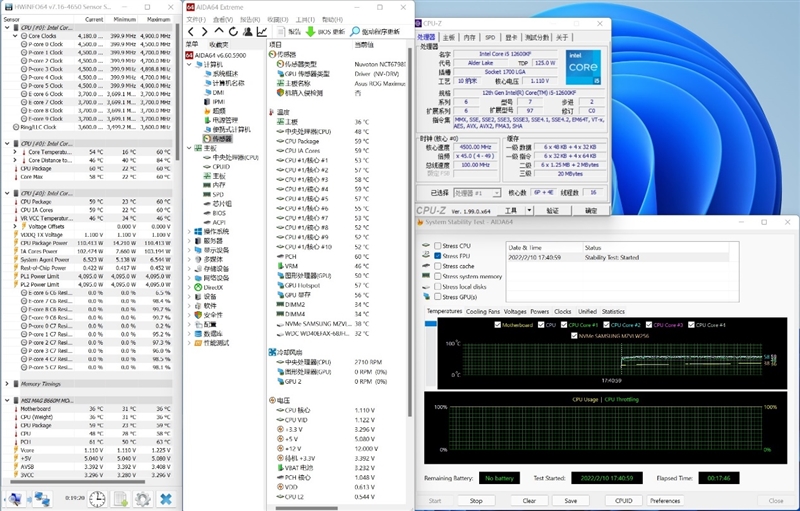800x511 pixels.
Task: Expand Core Temperatures row in HWiNFO
Action: 15,152
